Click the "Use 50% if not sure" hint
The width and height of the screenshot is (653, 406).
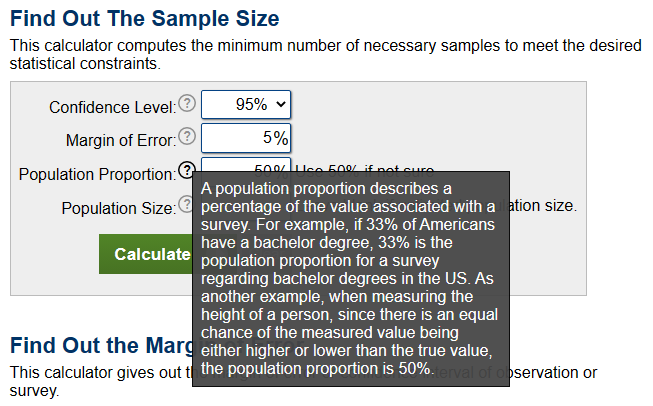[361, 165]
